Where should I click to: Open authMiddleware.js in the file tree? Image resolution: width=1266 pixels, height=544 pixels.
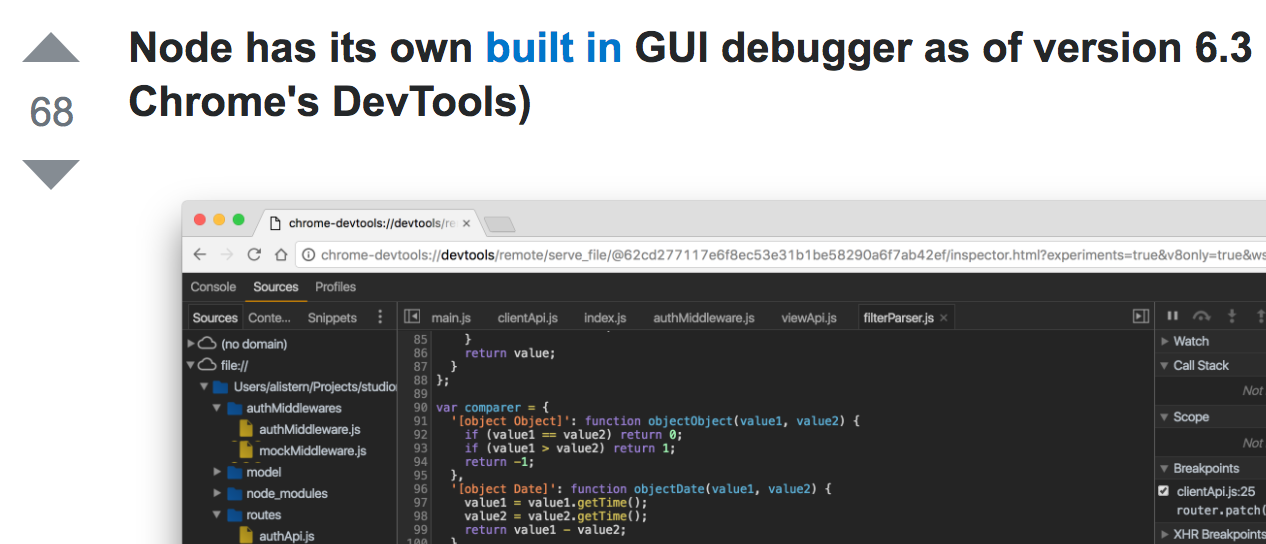coord(309,429)
